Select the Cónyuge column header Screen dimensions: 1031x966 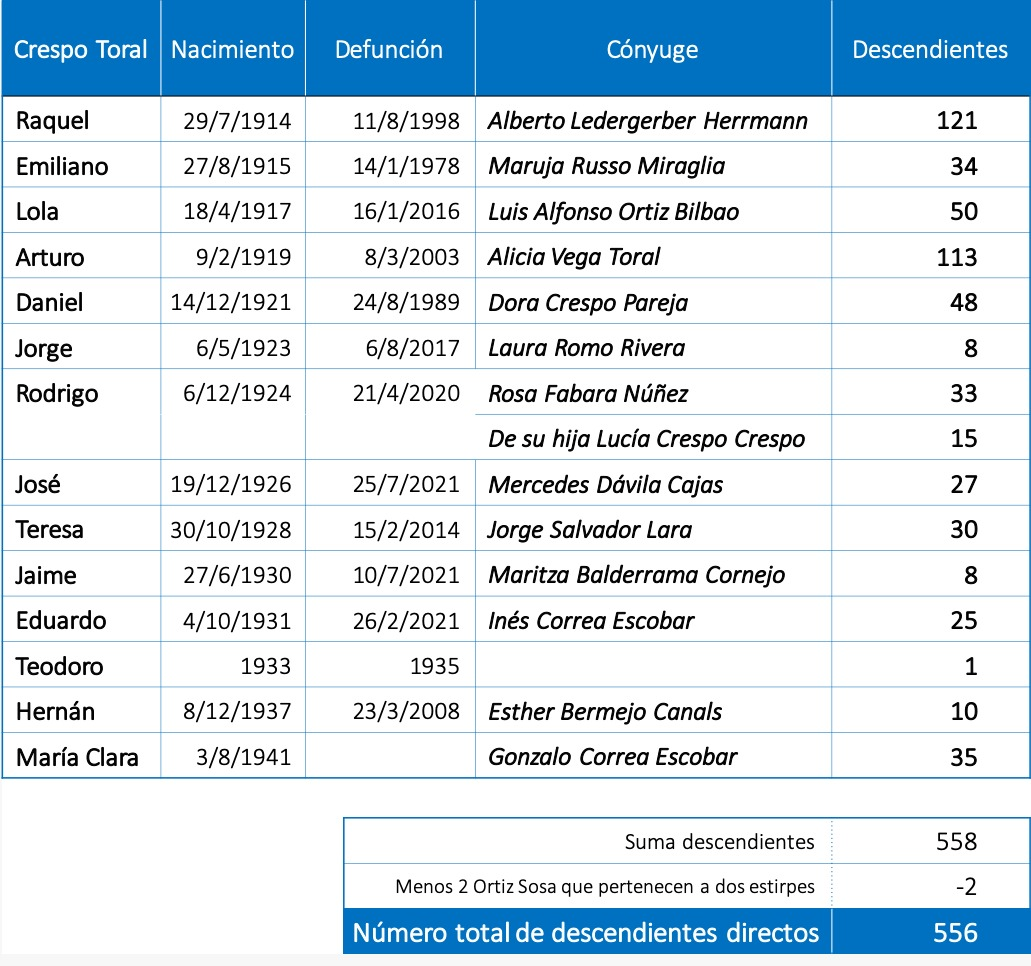pyautogui.click(x=652, y=49)
